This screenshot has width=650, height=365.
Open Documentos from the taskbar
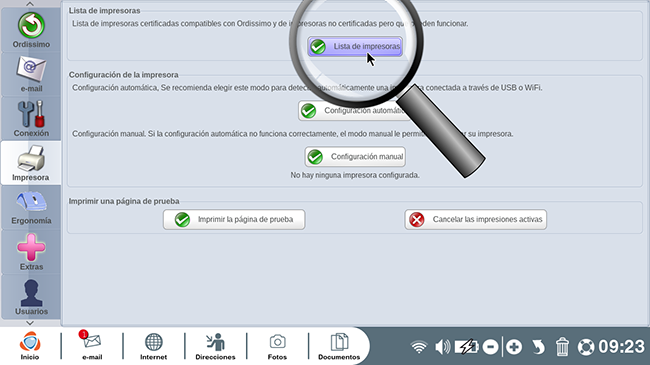click(x=339, y=346)
